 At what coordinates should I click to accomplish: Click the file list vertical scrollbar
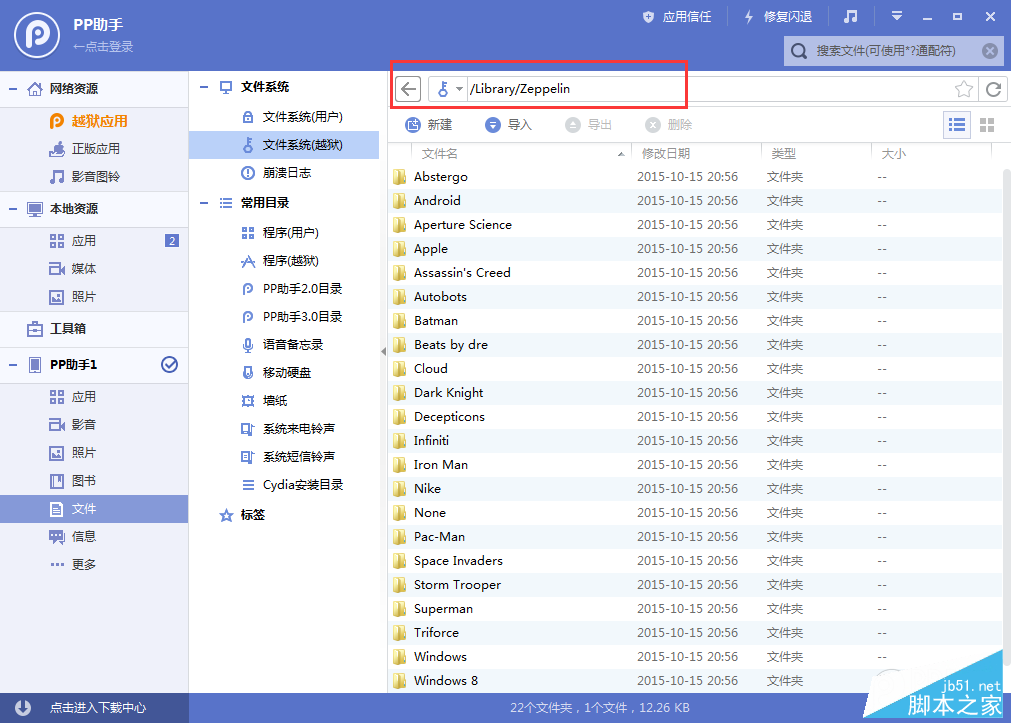[1006, 419]
